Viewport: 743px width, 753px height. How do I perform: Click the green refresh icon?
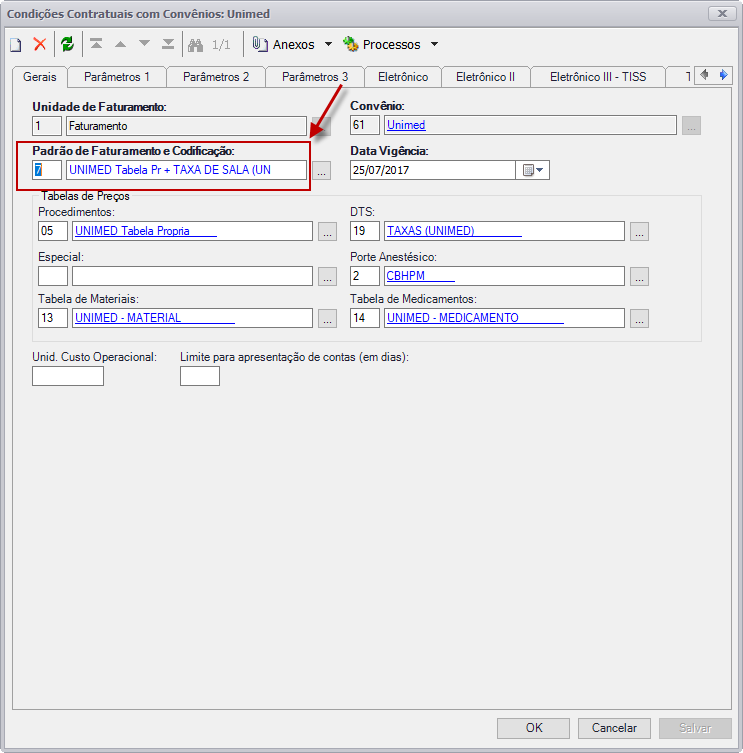[67, 44]
